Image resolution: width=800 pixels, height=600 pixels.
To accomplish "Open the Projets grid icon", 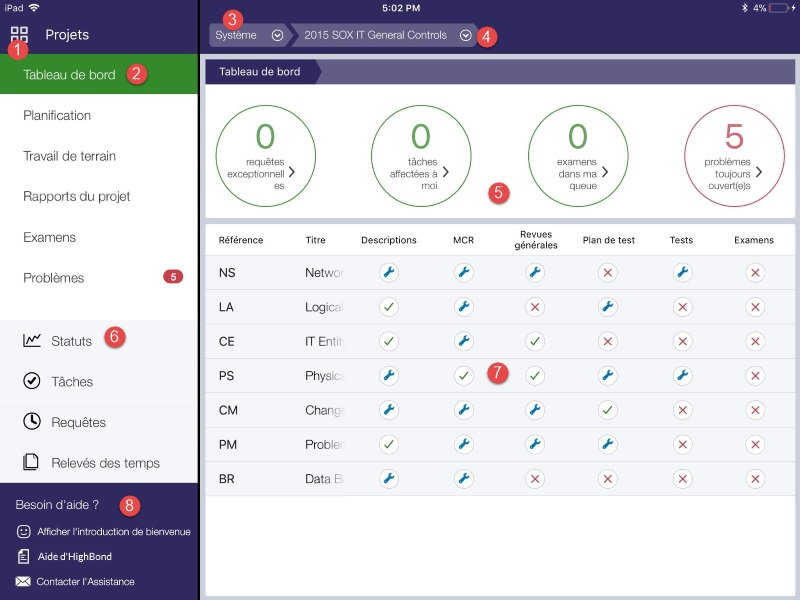I will coord(19,34).
